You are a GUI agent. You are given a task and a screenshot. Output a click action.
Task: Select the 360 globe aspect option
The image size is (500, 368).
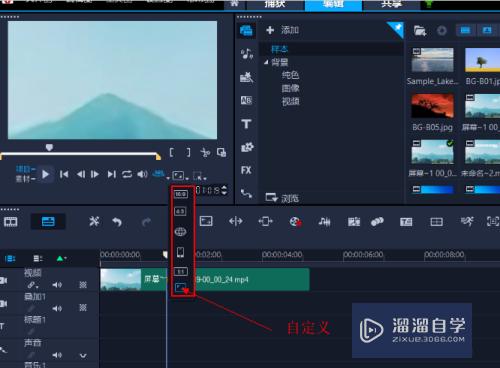coord(180,232)
